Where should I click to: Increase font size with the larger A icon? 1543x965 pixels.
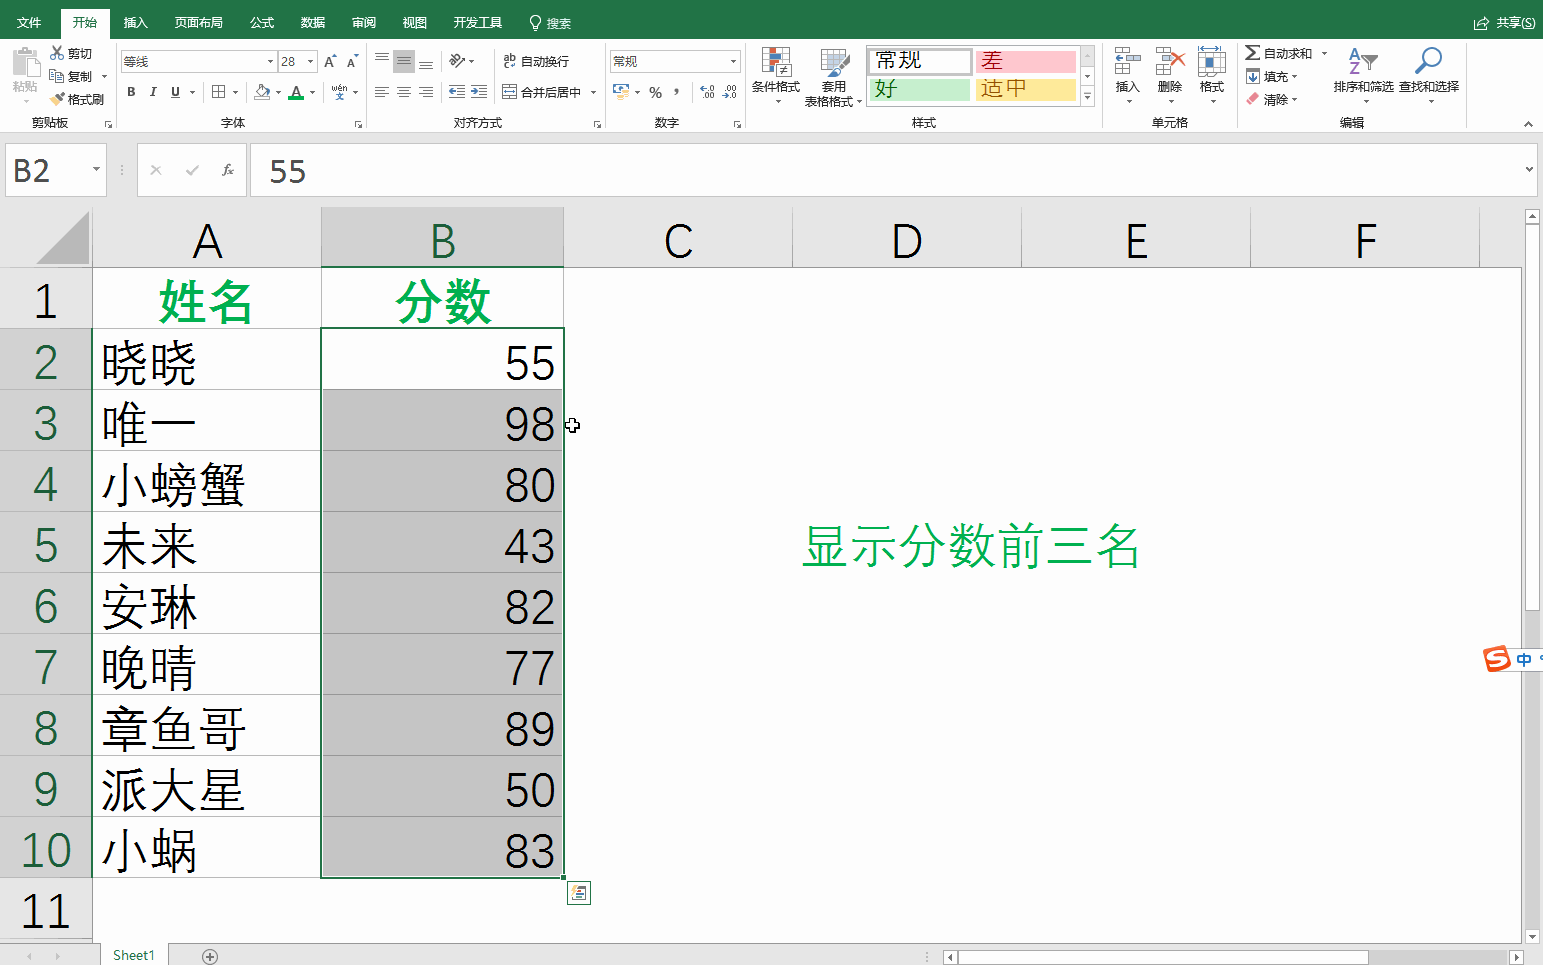click(330, 61)
